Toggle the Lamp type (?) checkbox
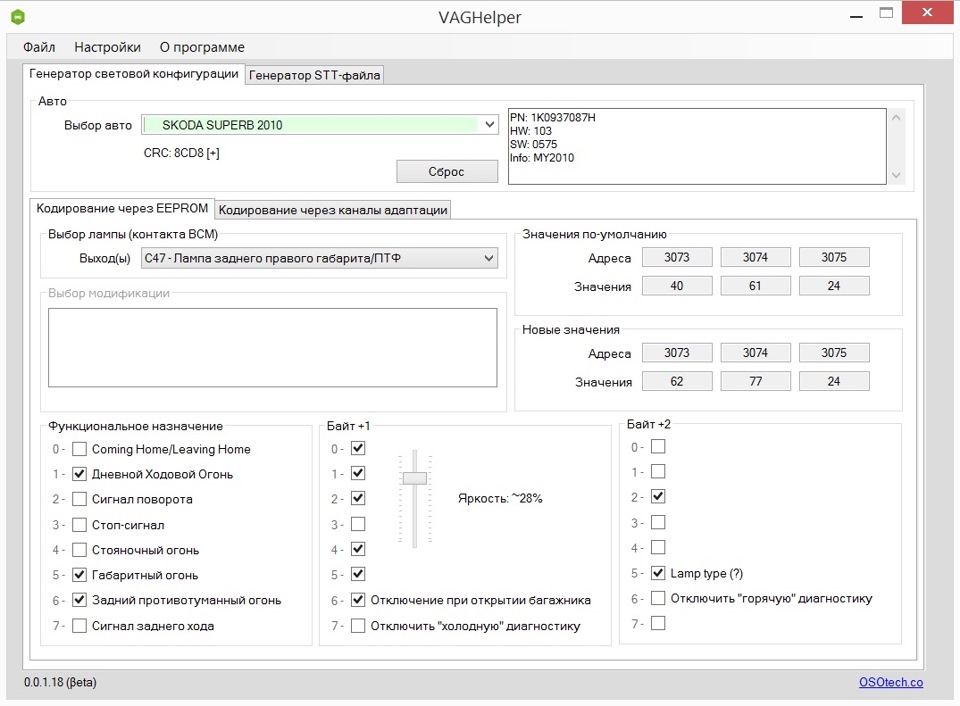Screen dimensions: 960x706 coord(658,573)
